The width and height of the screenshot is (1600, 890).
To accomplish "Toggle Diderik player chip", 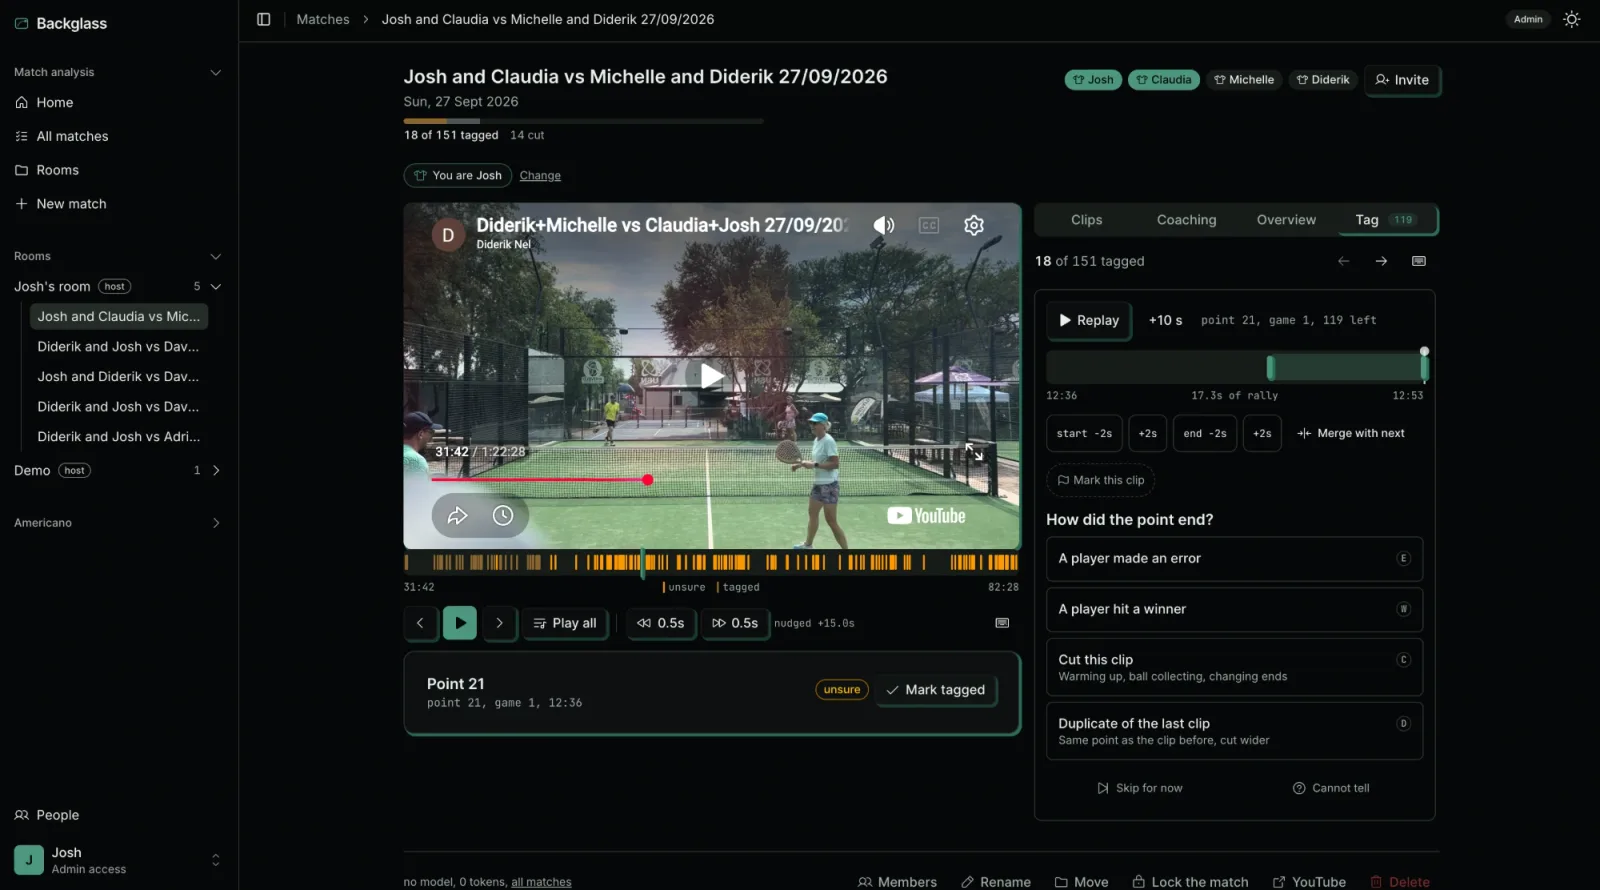I will [1323, 80].
